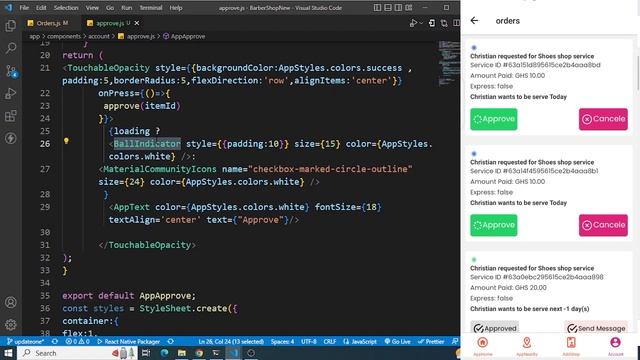Image resolution: width=640 pixels, height=360 pixels.
Task: Open errors and warnings count in status bar
Action: click(x=77, y=342)
